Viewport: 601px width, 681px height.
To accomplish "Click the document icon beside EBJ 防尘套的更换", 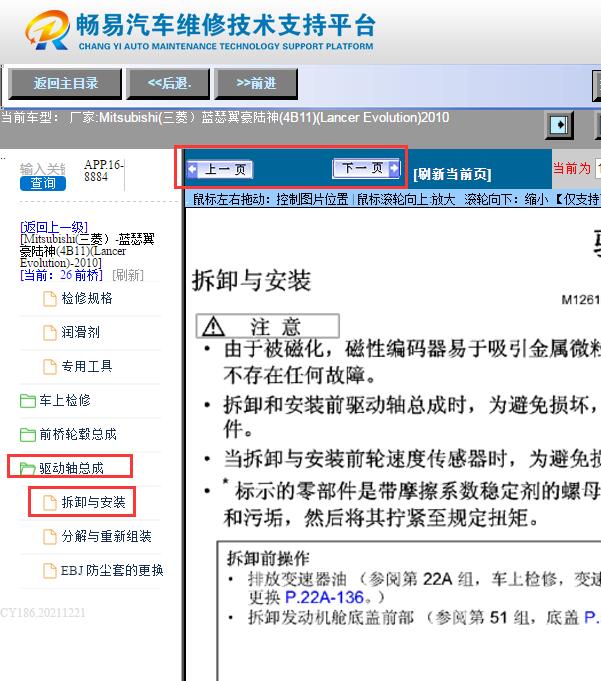I will click(50, 570).
